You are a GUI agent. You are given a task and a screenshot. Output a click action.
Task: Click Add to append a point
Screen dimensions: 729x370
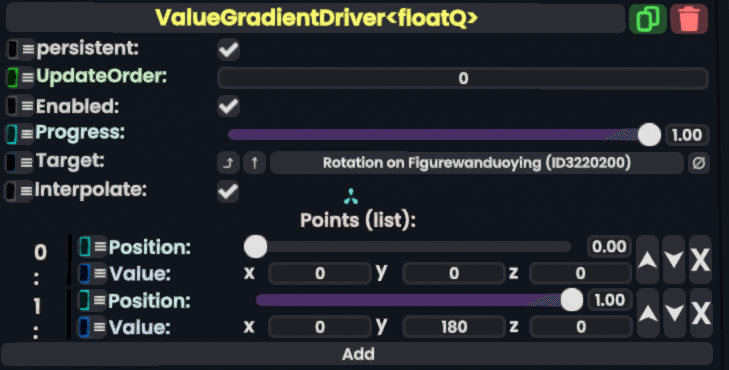point(357,354)
